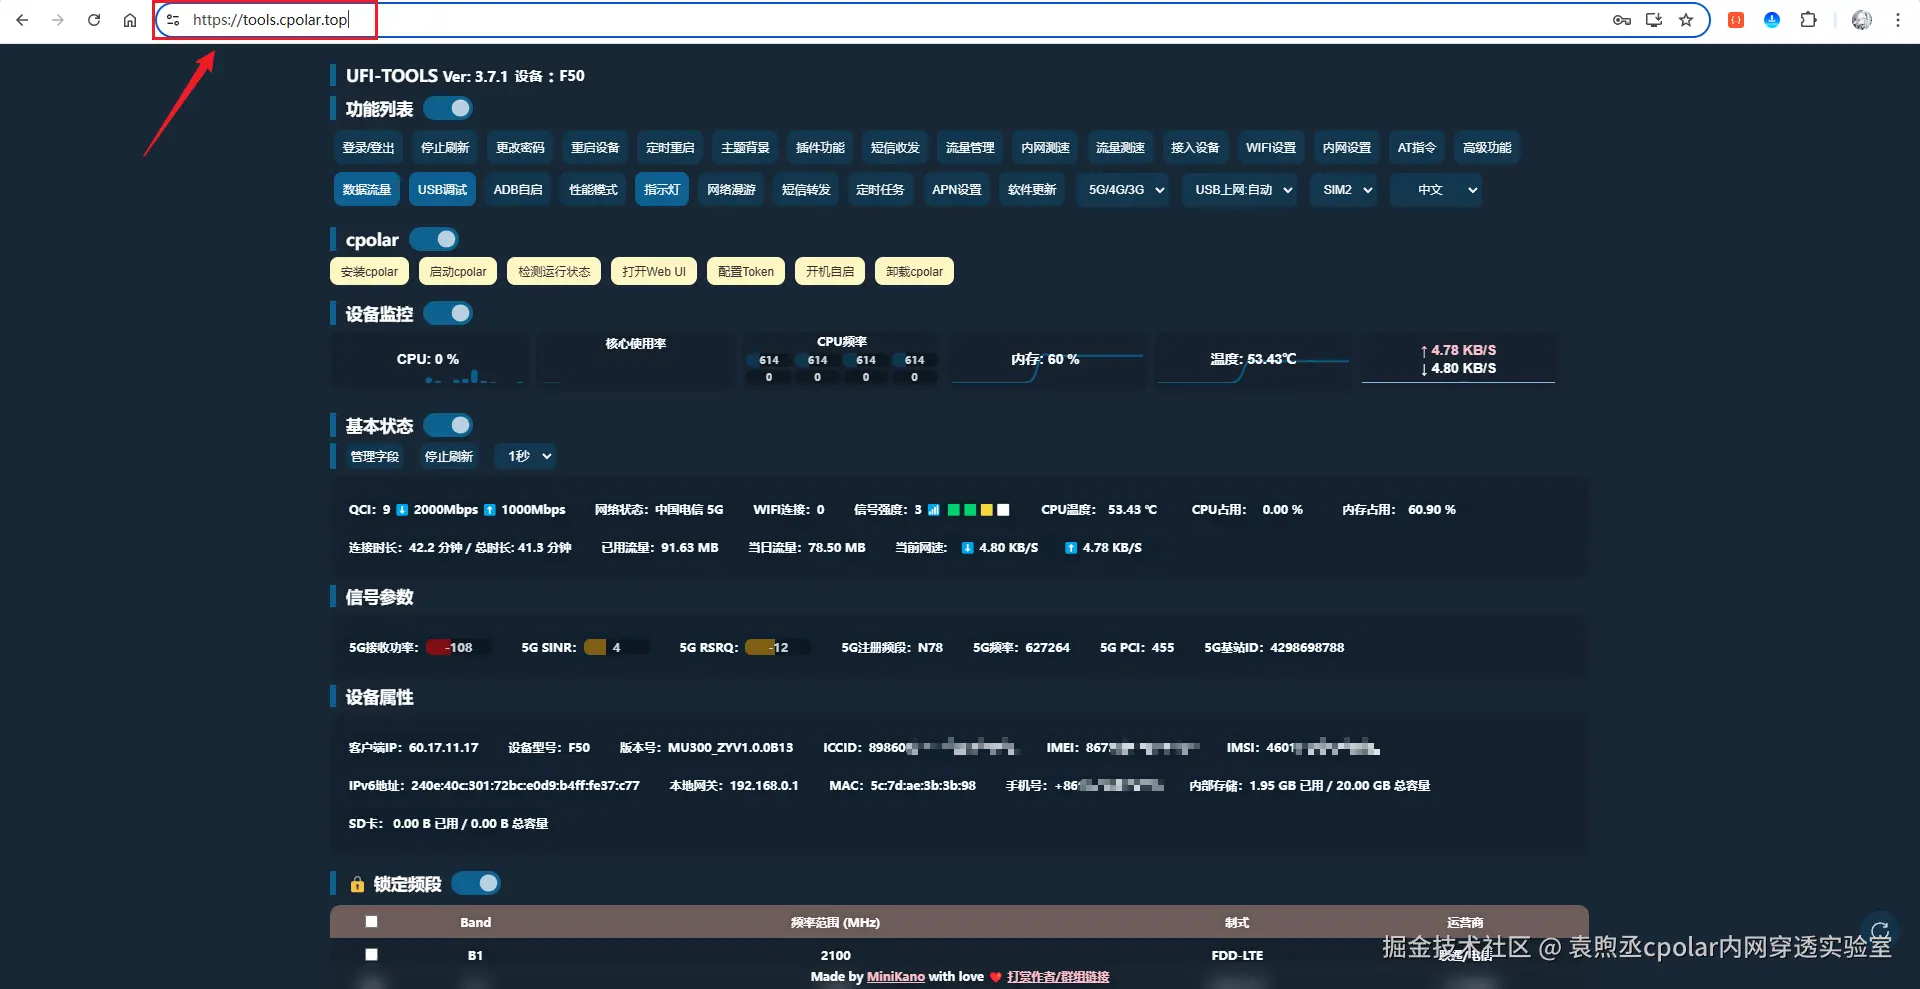Click the 打开Web UI button
Viewport: 1920px width, 989px height.
click(x=654, y=272)
